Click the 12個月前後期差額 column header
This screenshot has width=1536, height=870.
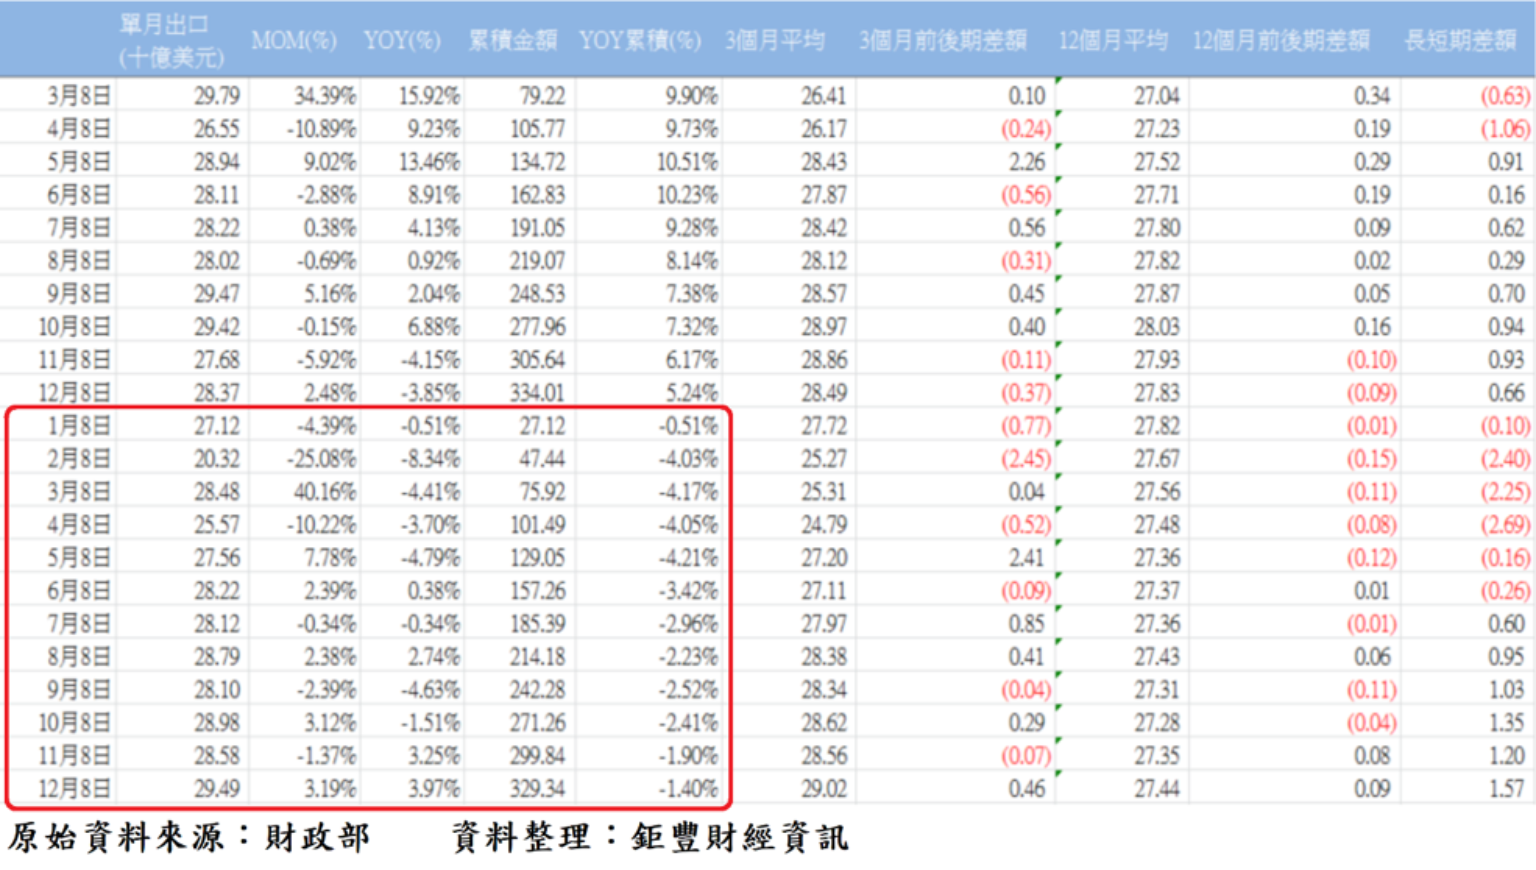pos(1280,41)
